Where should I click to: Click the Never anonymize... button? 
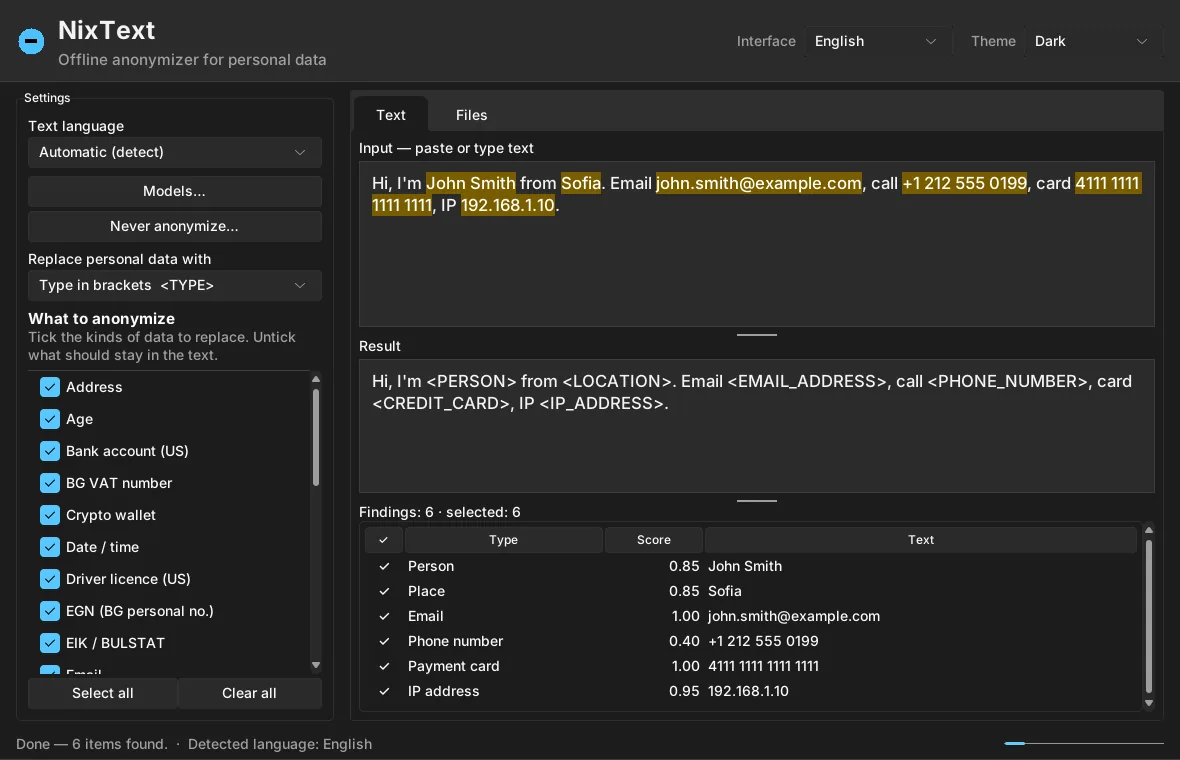click(x=175, y=226)
